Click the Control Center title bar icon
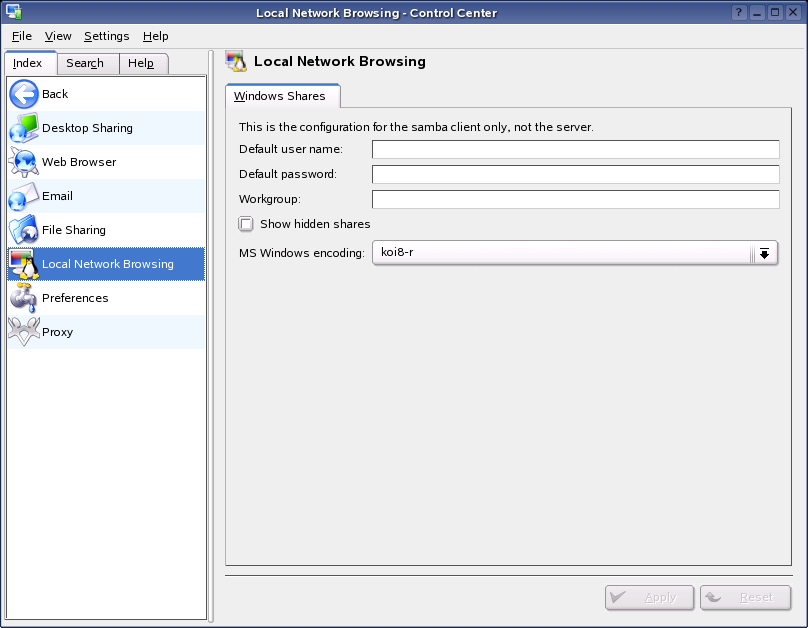The height and width of the screenshot is (628, 808). [13, 12]
